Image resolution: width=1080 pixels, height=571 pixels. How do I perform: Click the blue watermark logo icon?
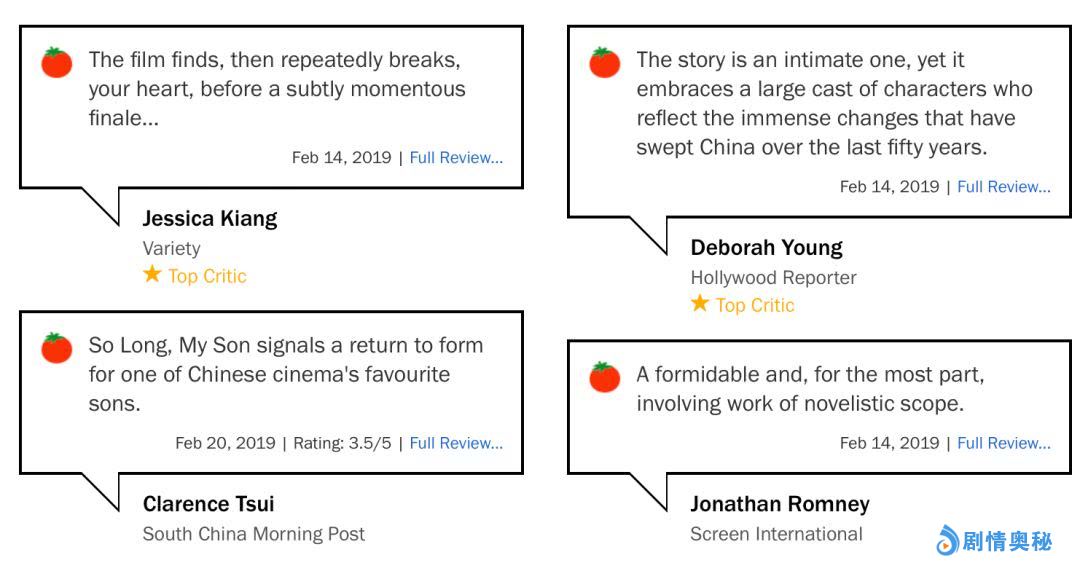[946, 542]
